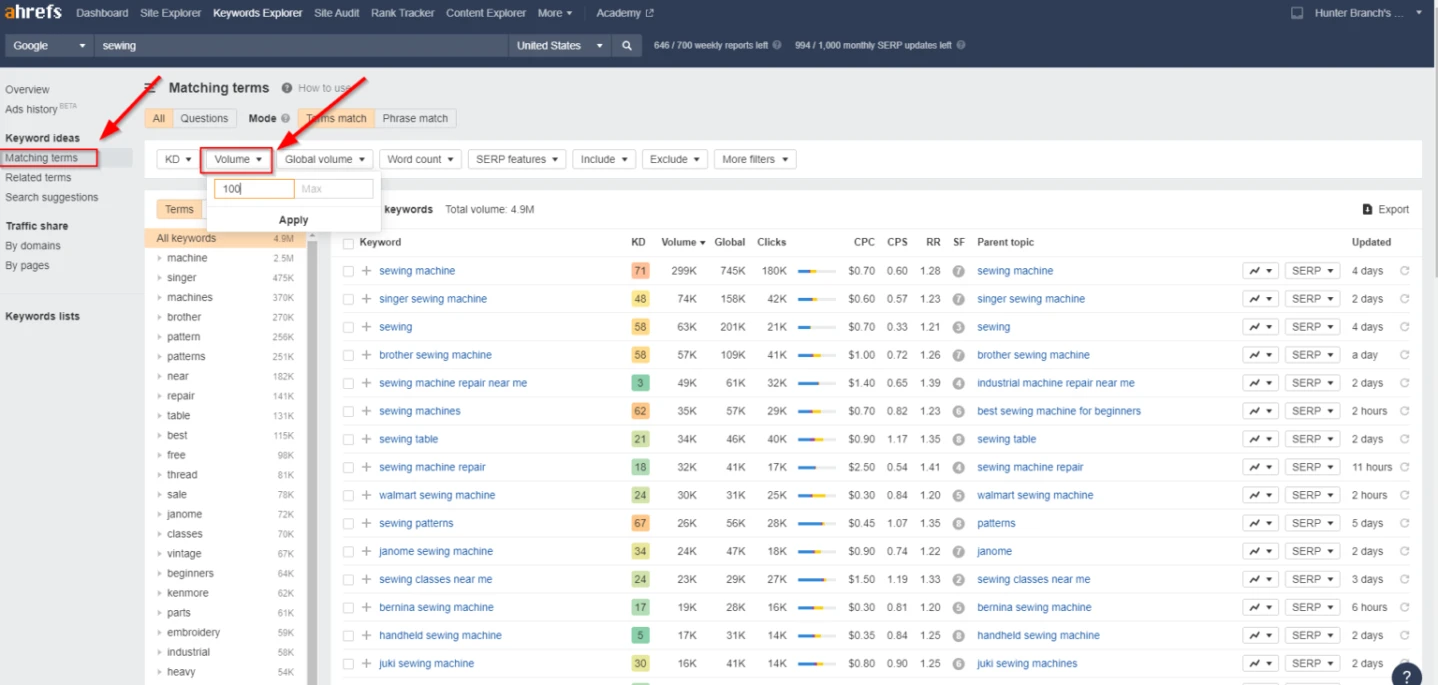1438x685 pixels.
Task: Click the KD 3 badge for 'sewing machine repair near me'
Action: click(x=640, y=383)
